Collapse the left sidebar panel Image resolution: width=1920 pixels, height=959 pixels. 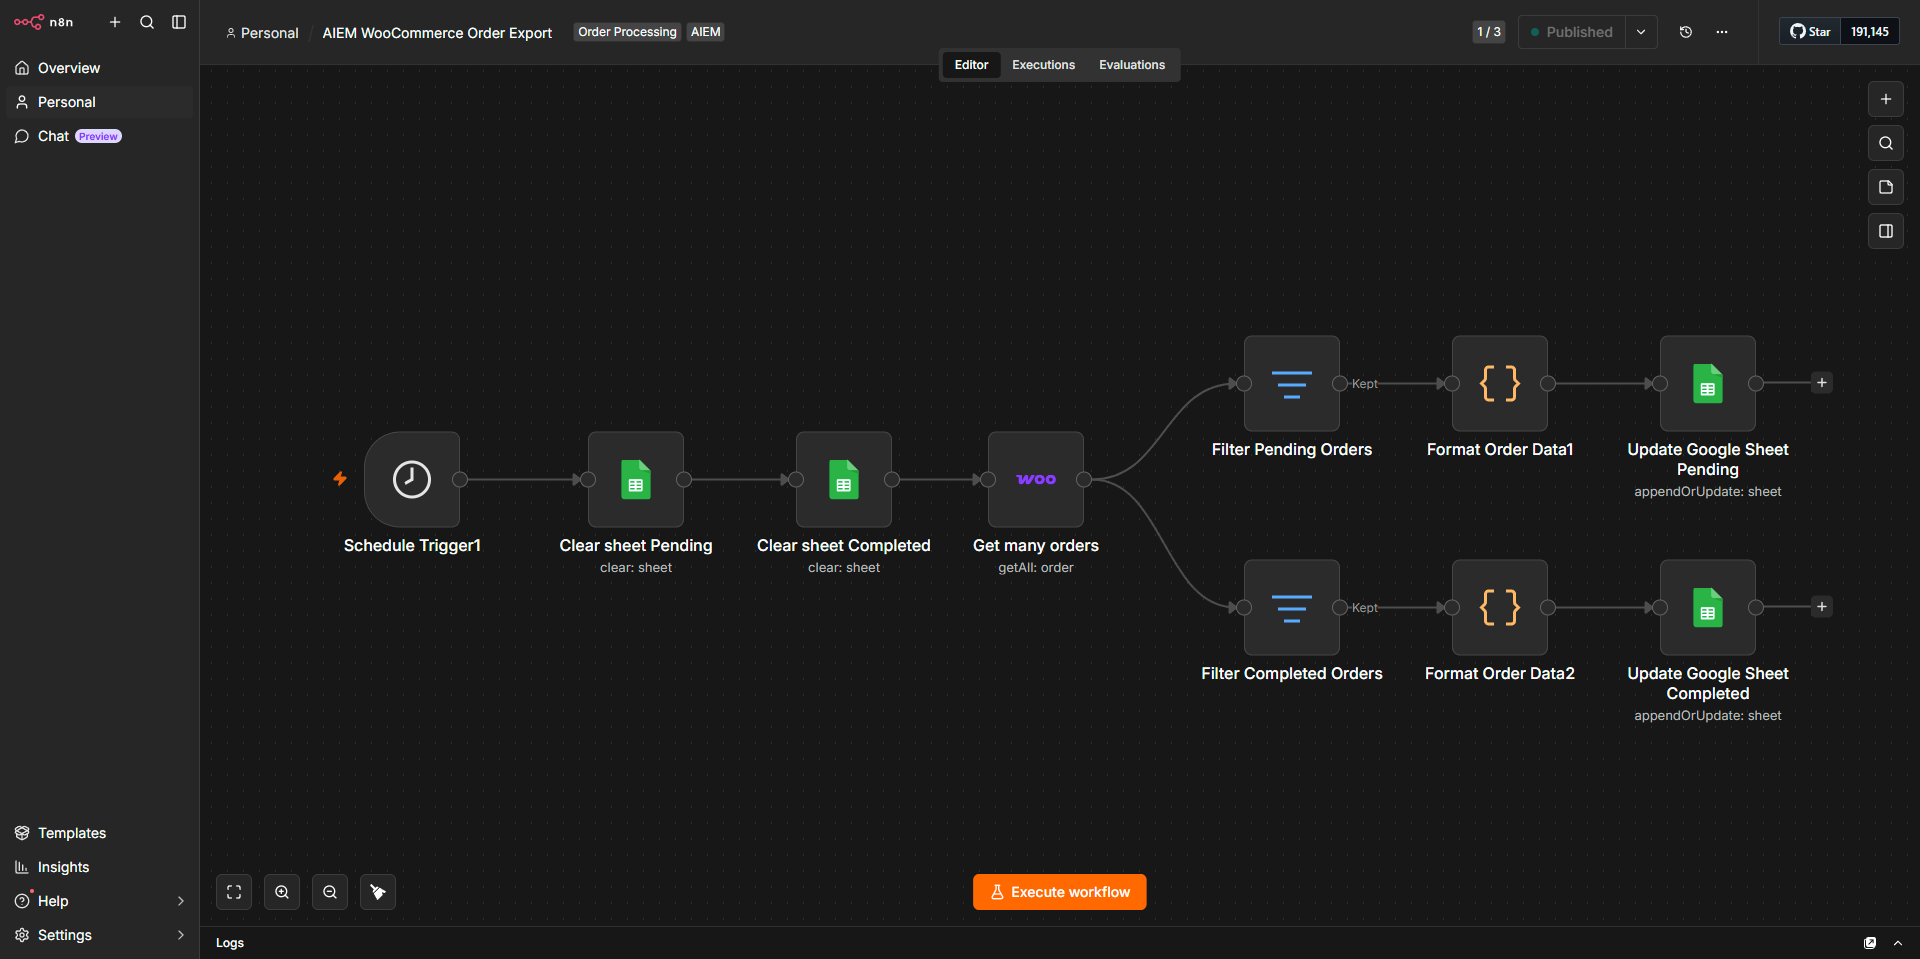179,22
